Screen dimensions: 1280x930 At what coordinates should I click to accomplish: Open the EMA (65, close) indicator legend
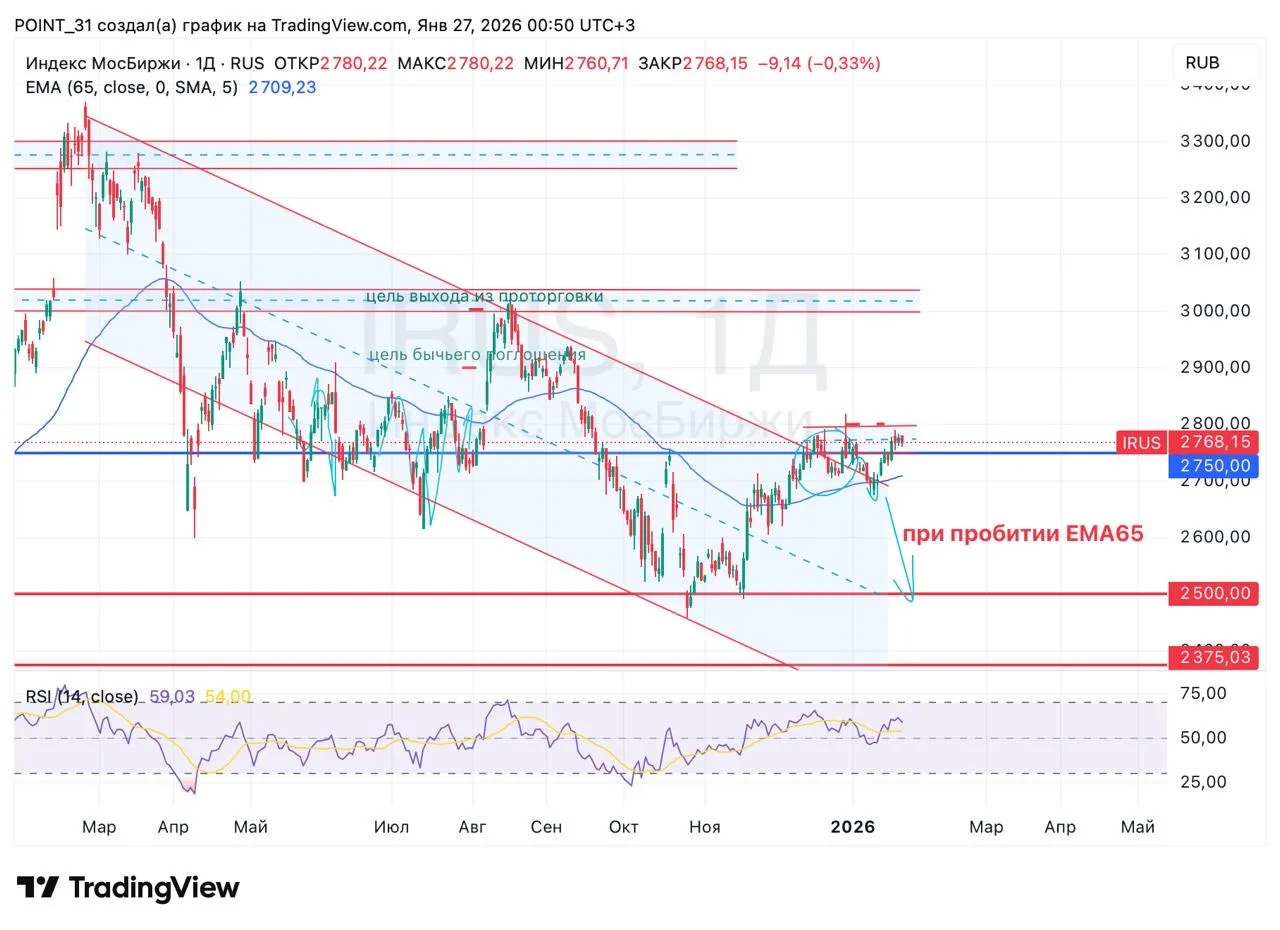click(x=130, y=88)
